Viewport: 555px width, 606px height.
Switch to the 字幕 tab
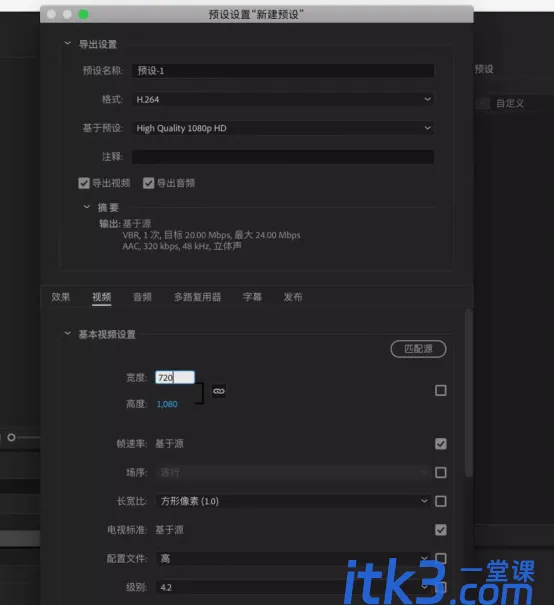252,297
